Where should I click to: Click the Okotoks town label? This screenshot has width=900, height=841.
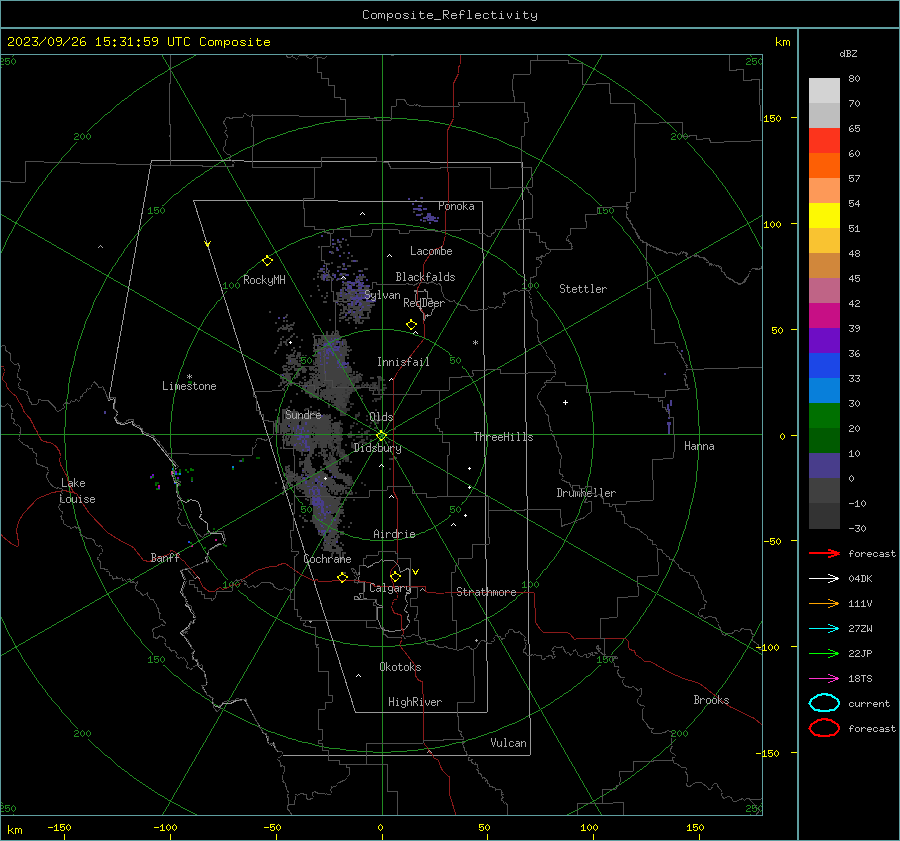coord(400,667)
